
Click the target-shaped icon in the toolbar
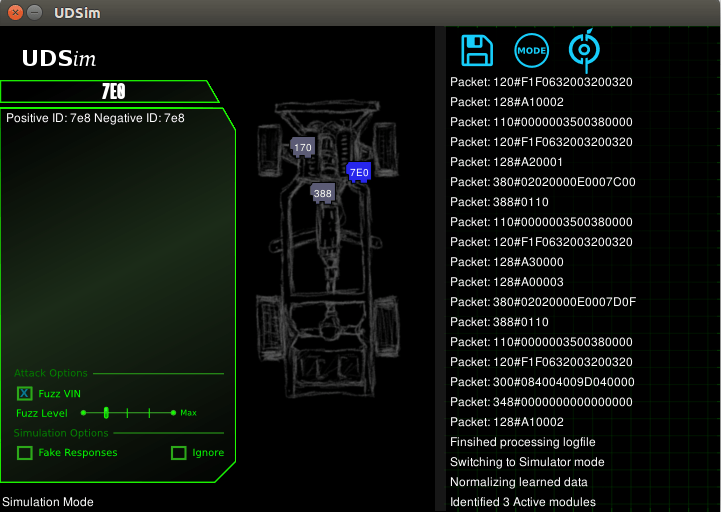584,50
